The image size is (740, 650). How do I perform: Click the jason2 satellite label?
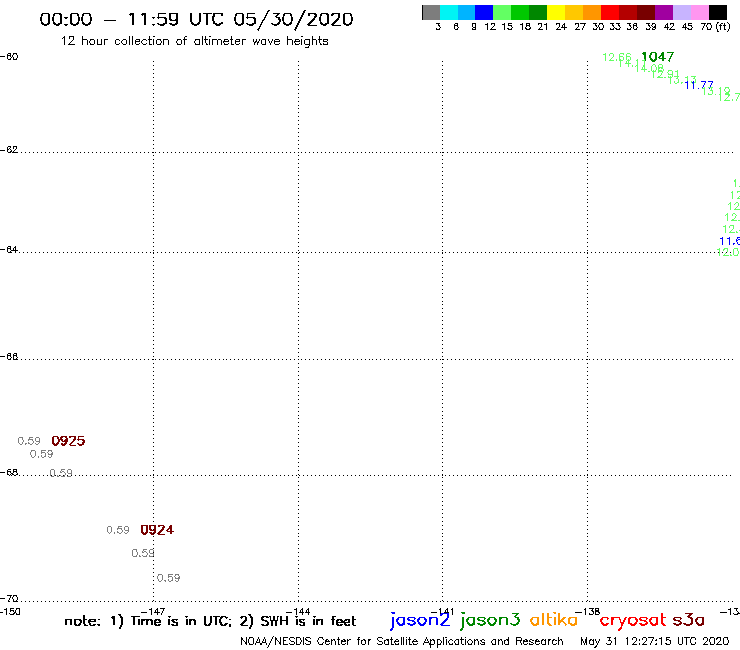(420, 620)
